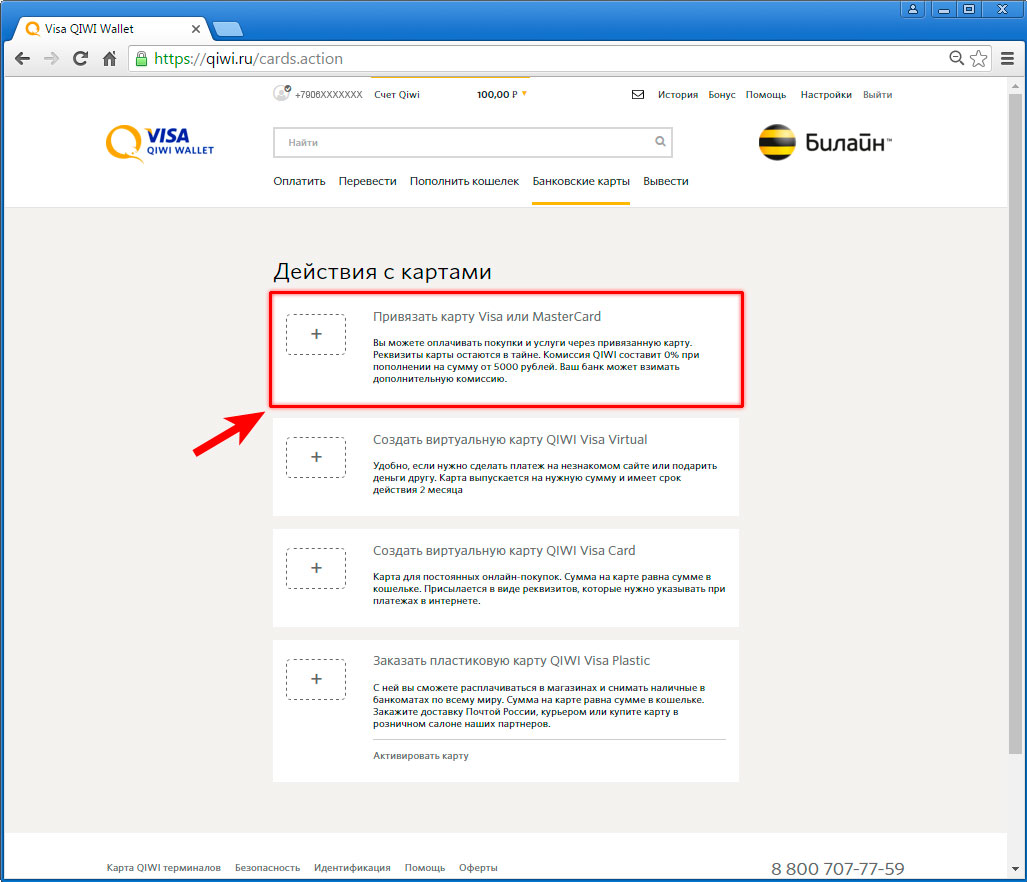1027x882 pixels.
Task: Click the browser forward arrow
Action: [51, 59]
